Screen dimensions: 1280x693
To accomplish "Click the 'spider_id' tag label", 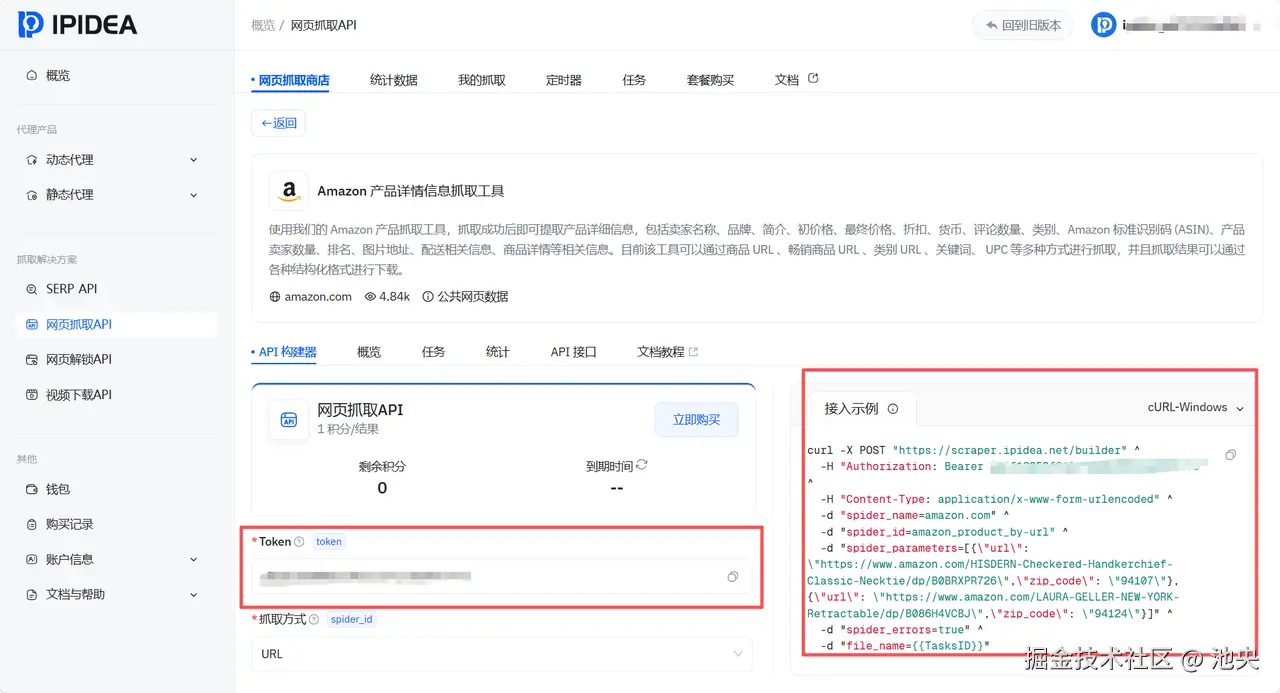I will (352, 620).
